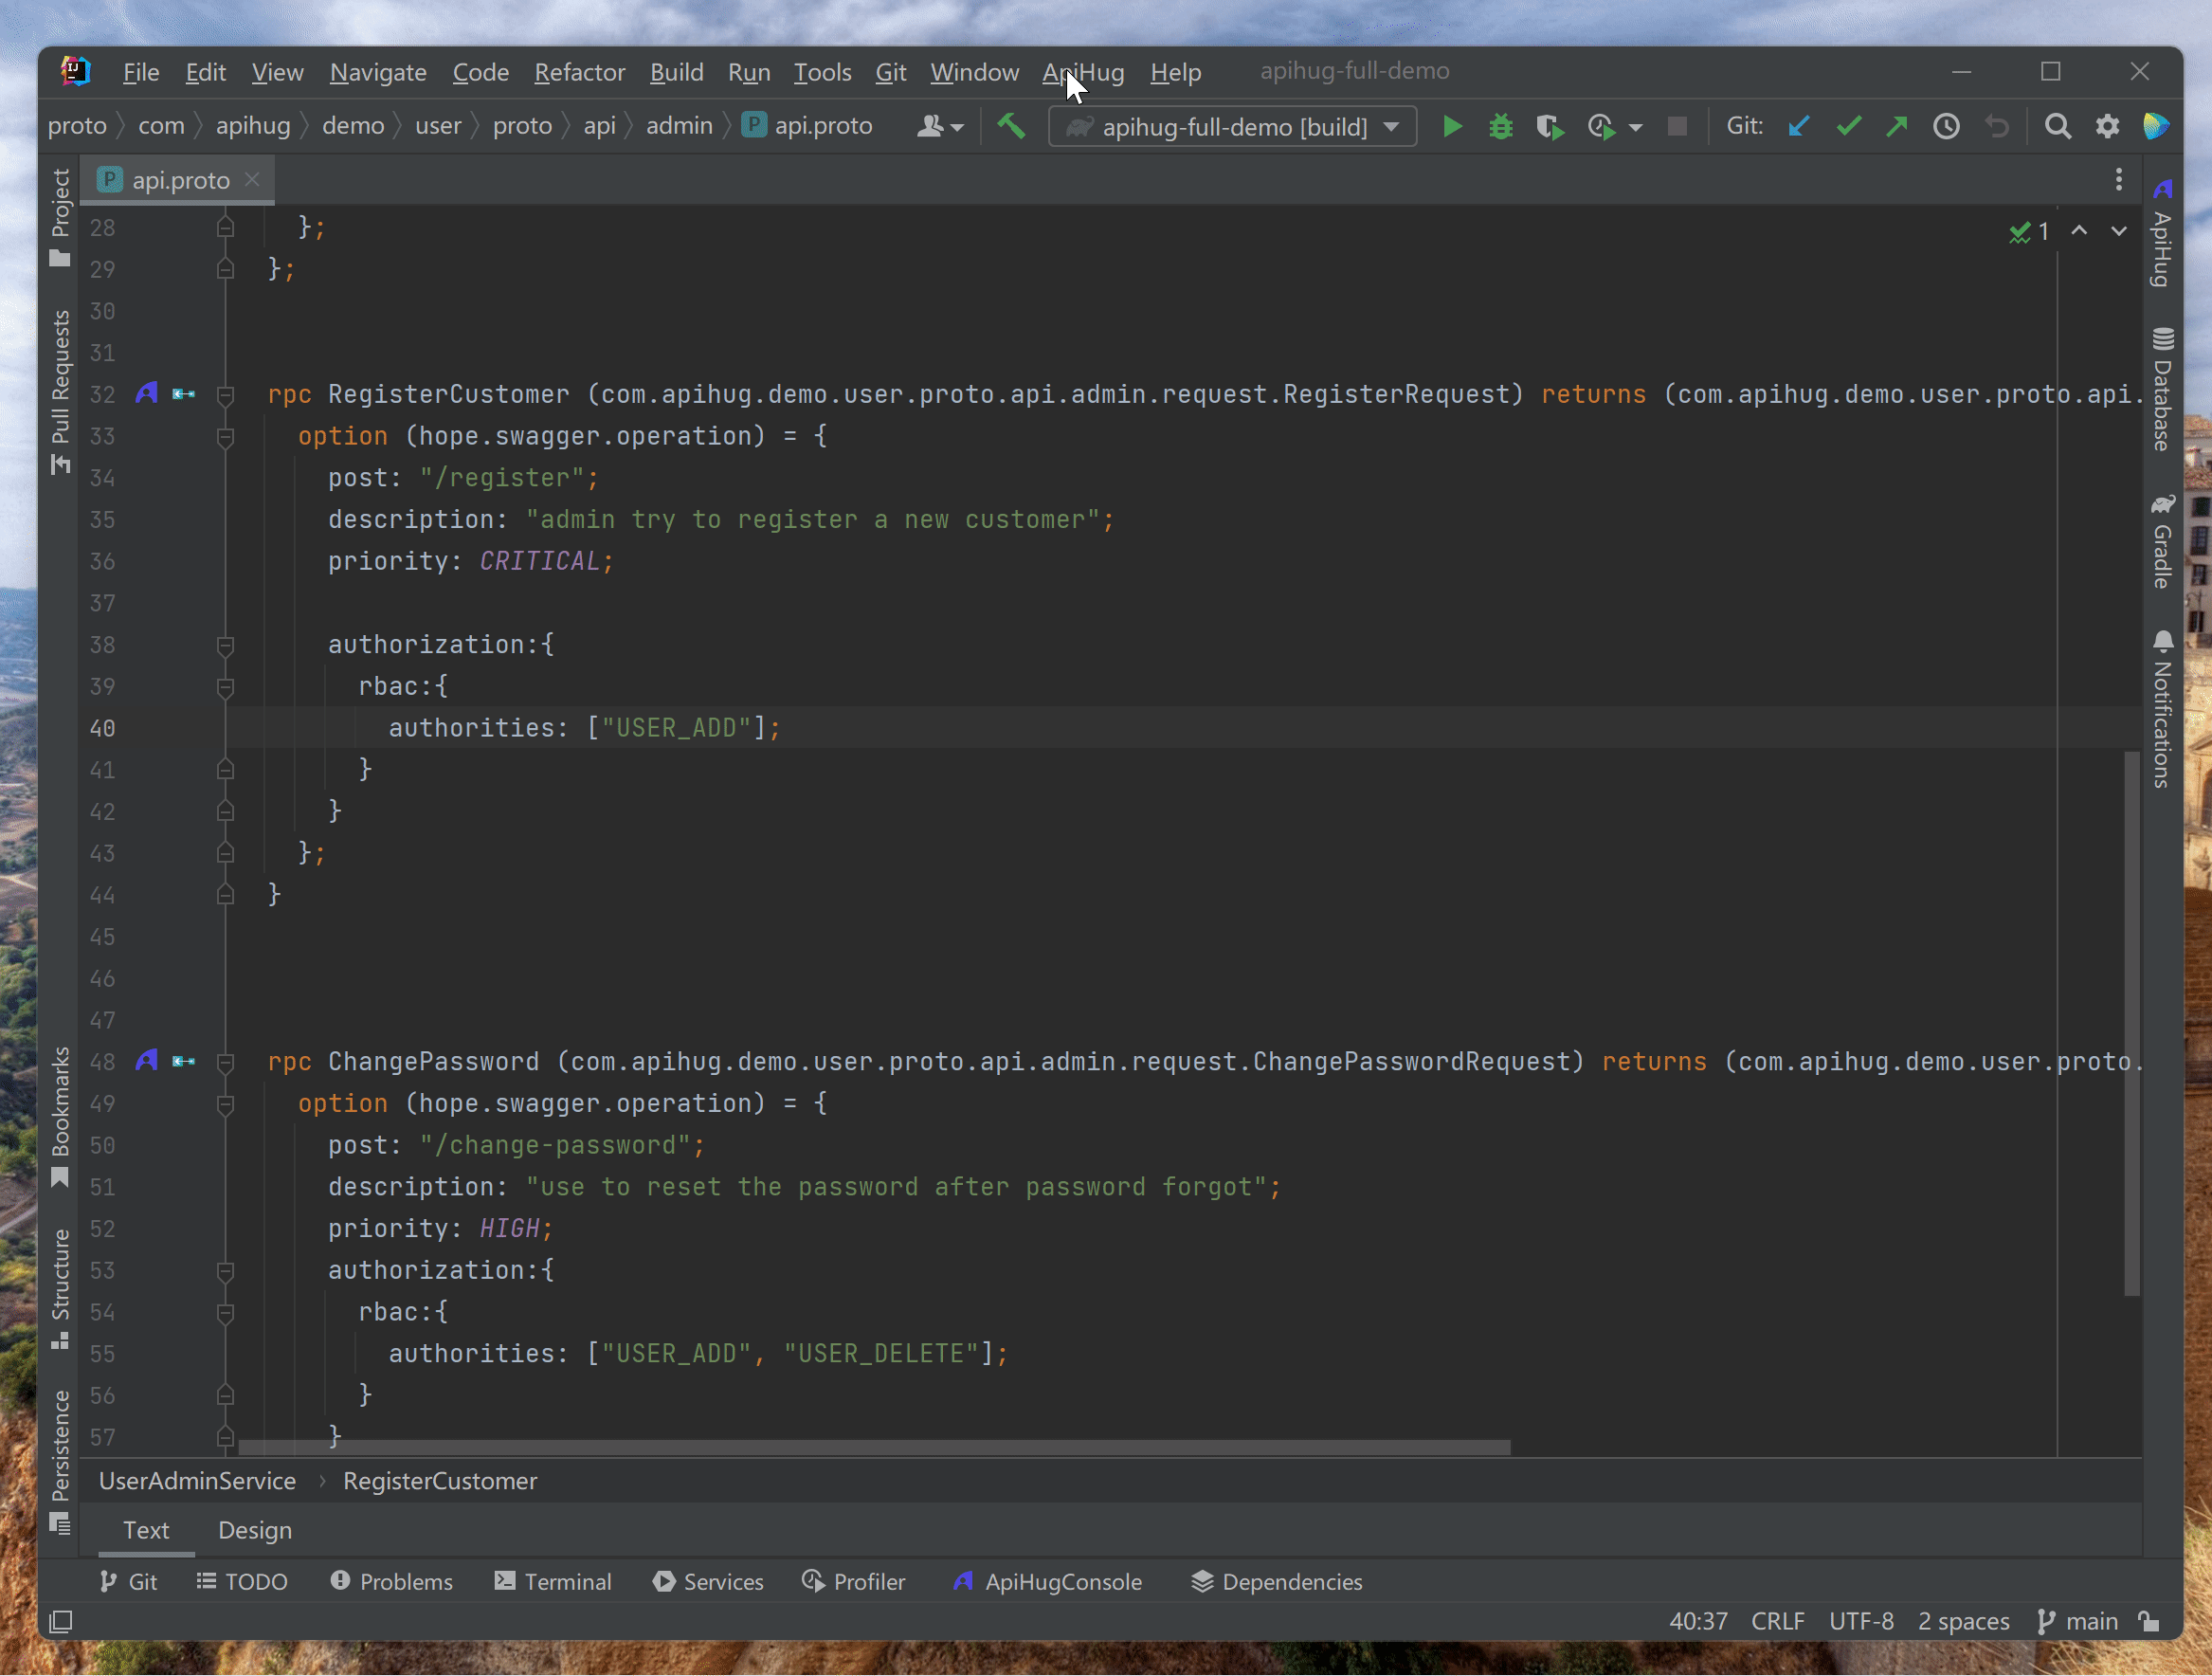Switch to the Design tab

click(x=255, y=1530)
